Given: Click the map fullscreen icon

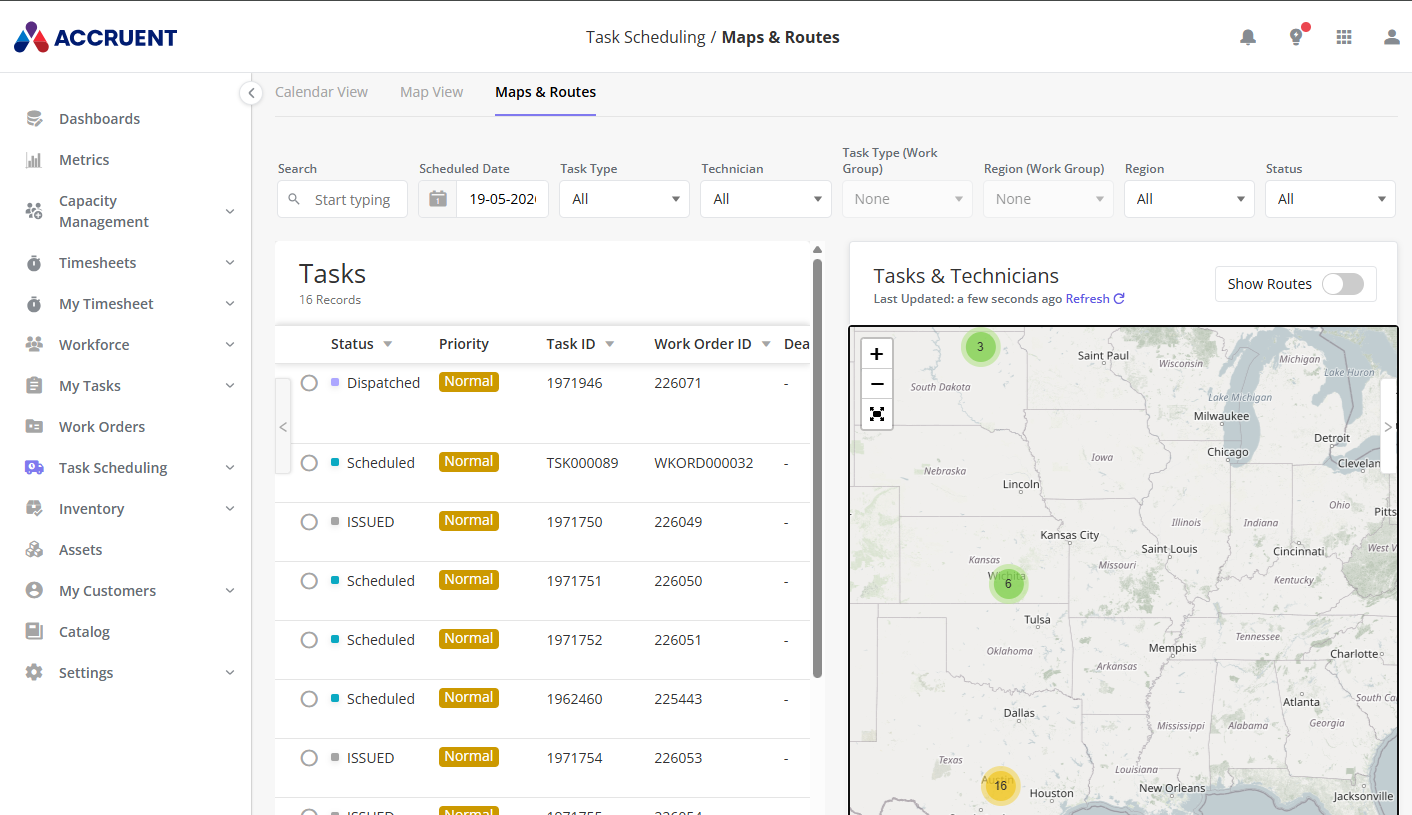Looking at the screenshot, I should click(x=877, y=414).
